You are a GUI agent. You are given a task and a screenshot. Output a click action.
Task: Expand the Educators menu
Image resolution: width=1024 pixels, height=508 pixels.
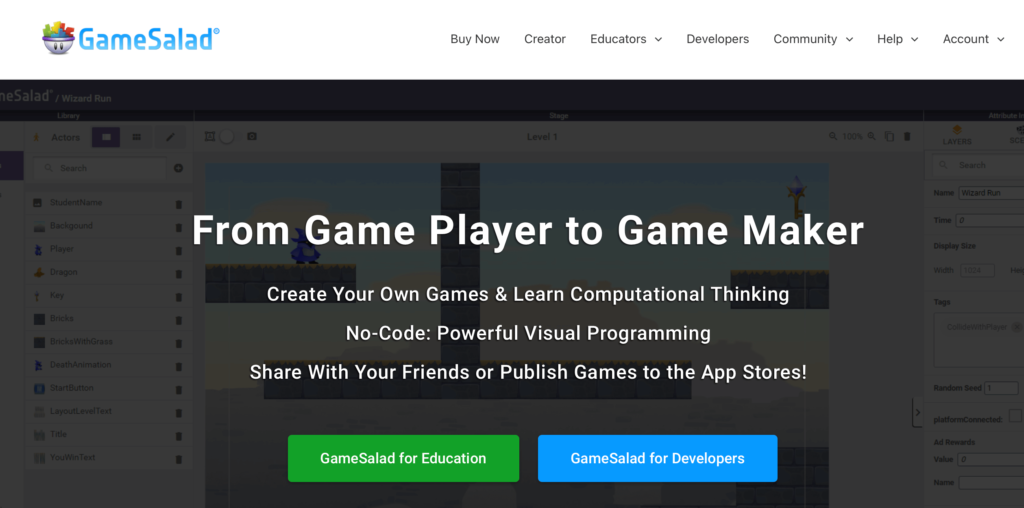point(626,39)
